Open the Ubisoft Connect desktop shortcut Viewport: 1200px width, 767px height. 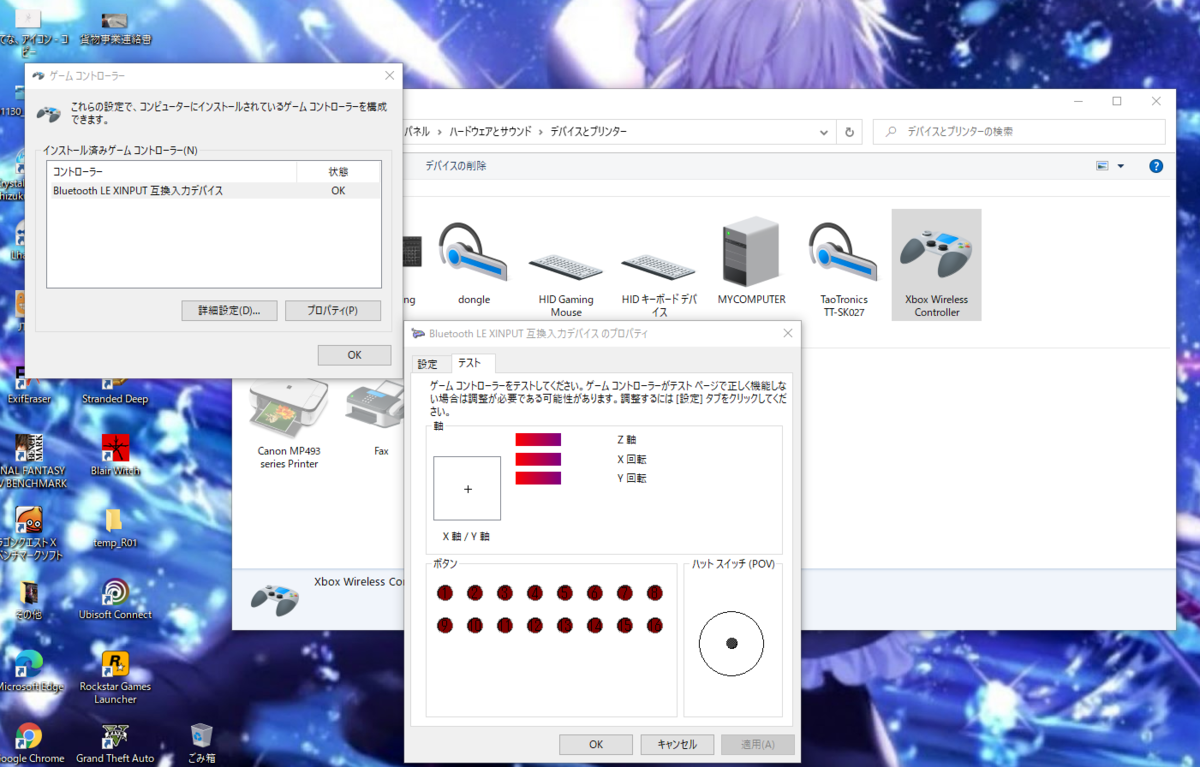[x=115, y=600]
